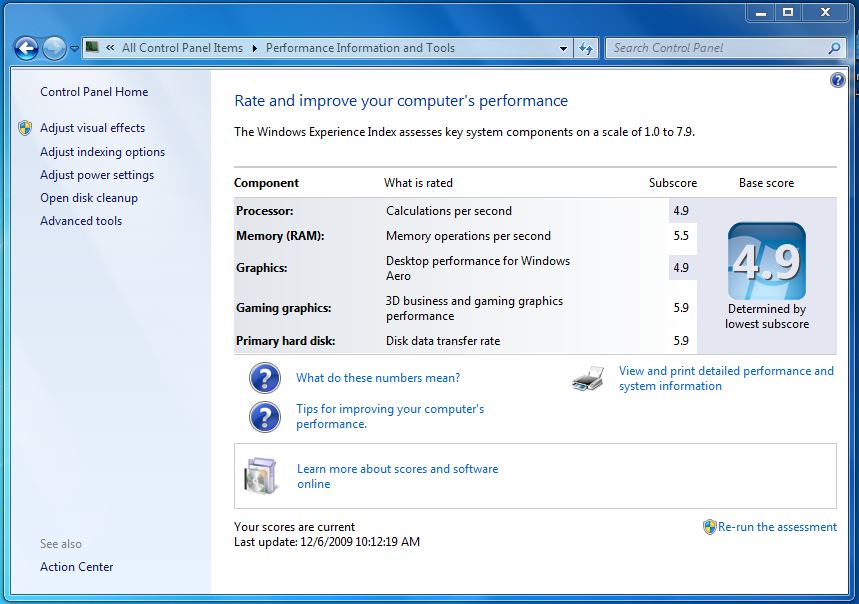
Task: Open the address bar history dropdown
Action: coord(563,48)
